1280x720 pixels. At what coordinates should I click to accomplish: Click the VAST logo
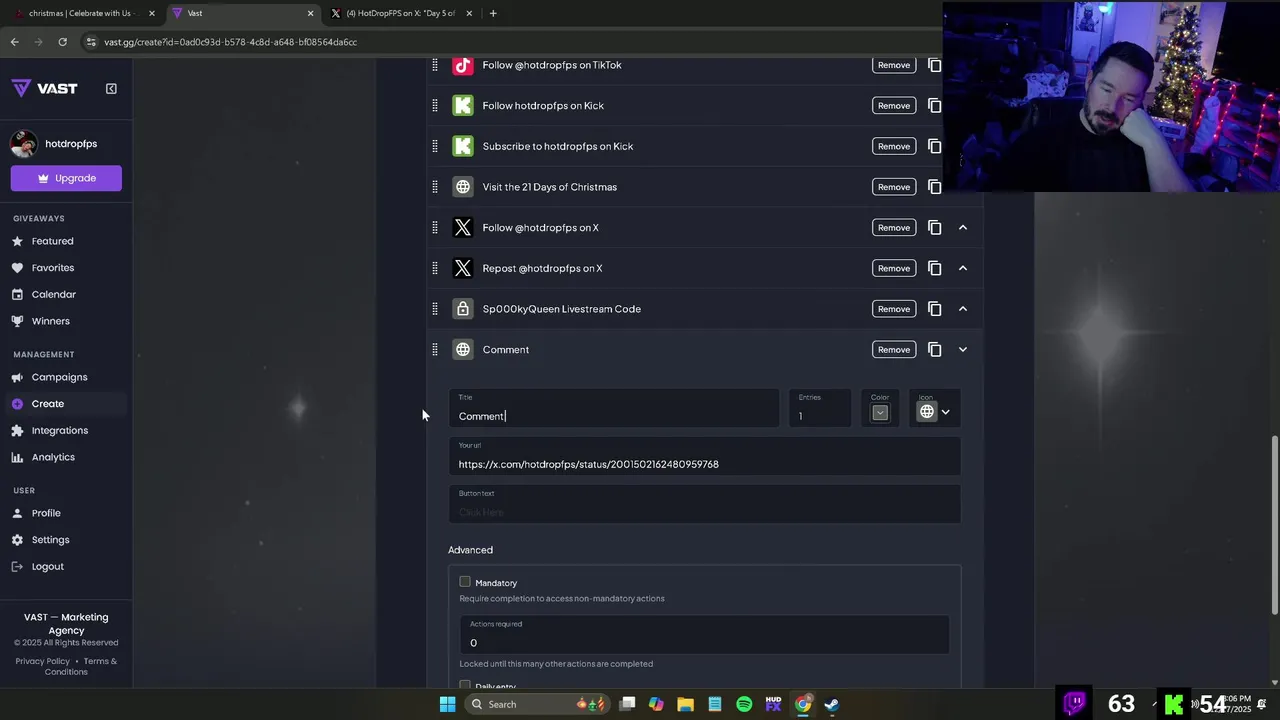click(x=45, y=88)
